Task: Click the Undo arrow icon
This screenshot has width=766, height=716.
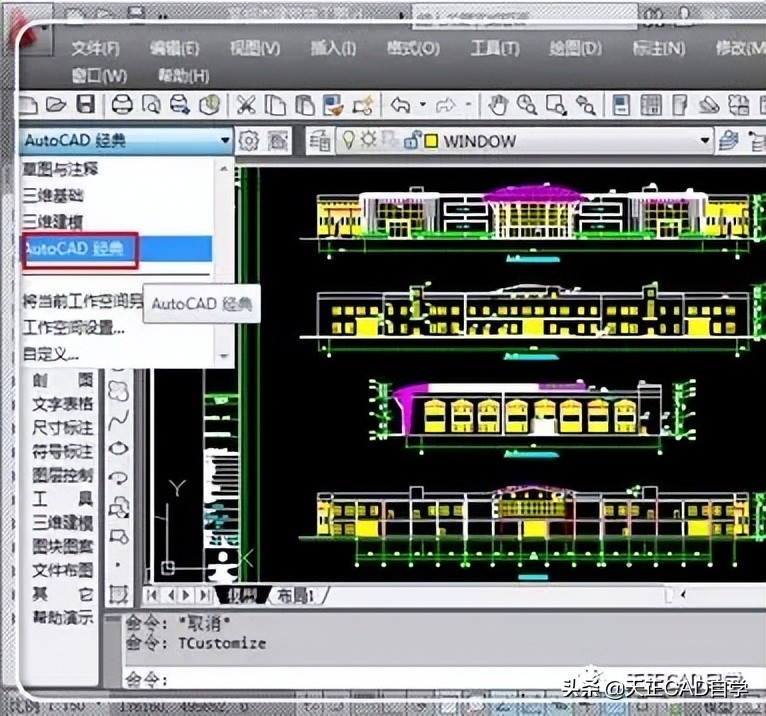Action: 401,105
